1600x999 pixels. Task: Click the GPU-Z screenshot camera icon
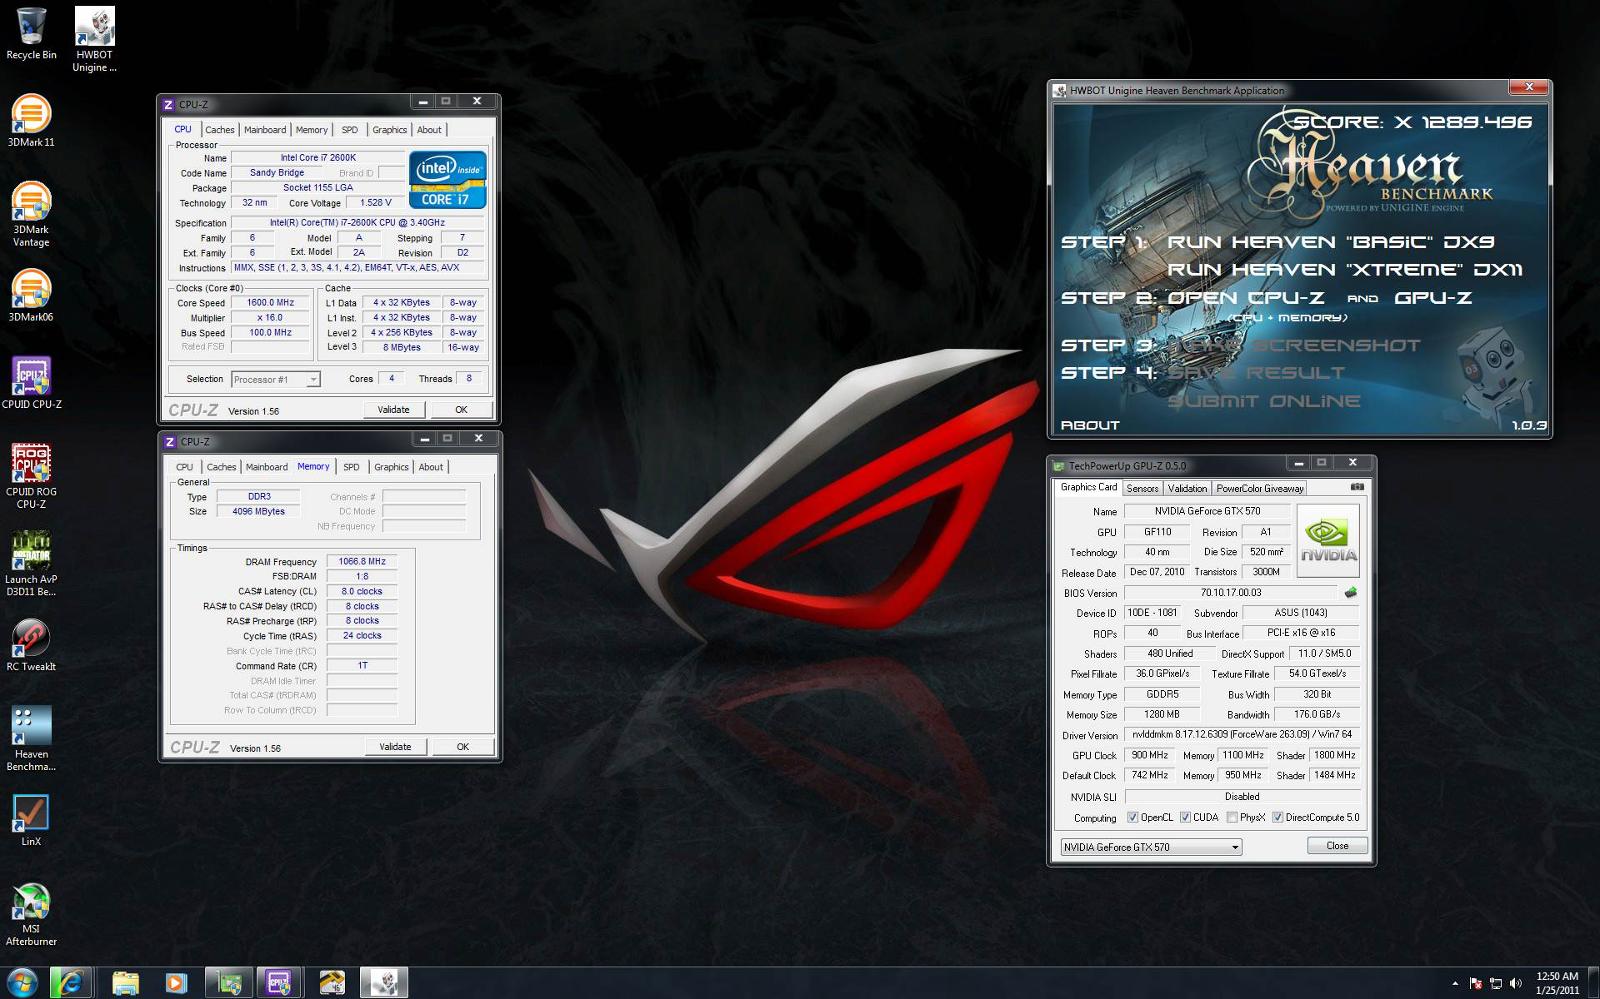[1356, 487]
